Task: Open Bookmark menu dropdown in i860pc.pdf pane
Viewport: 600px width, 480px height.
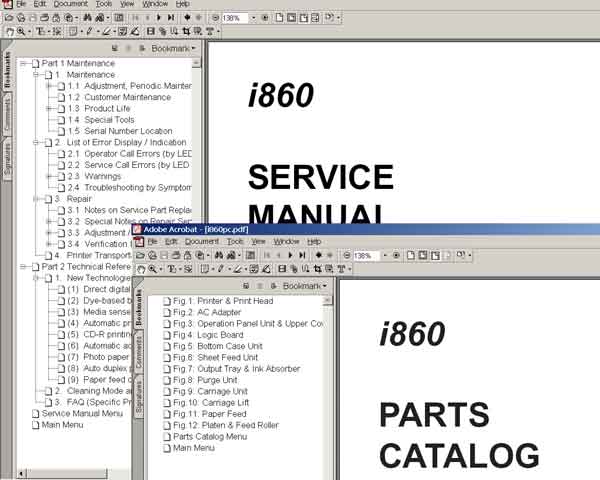Action: pyautogui.click(x=305, y=286)
